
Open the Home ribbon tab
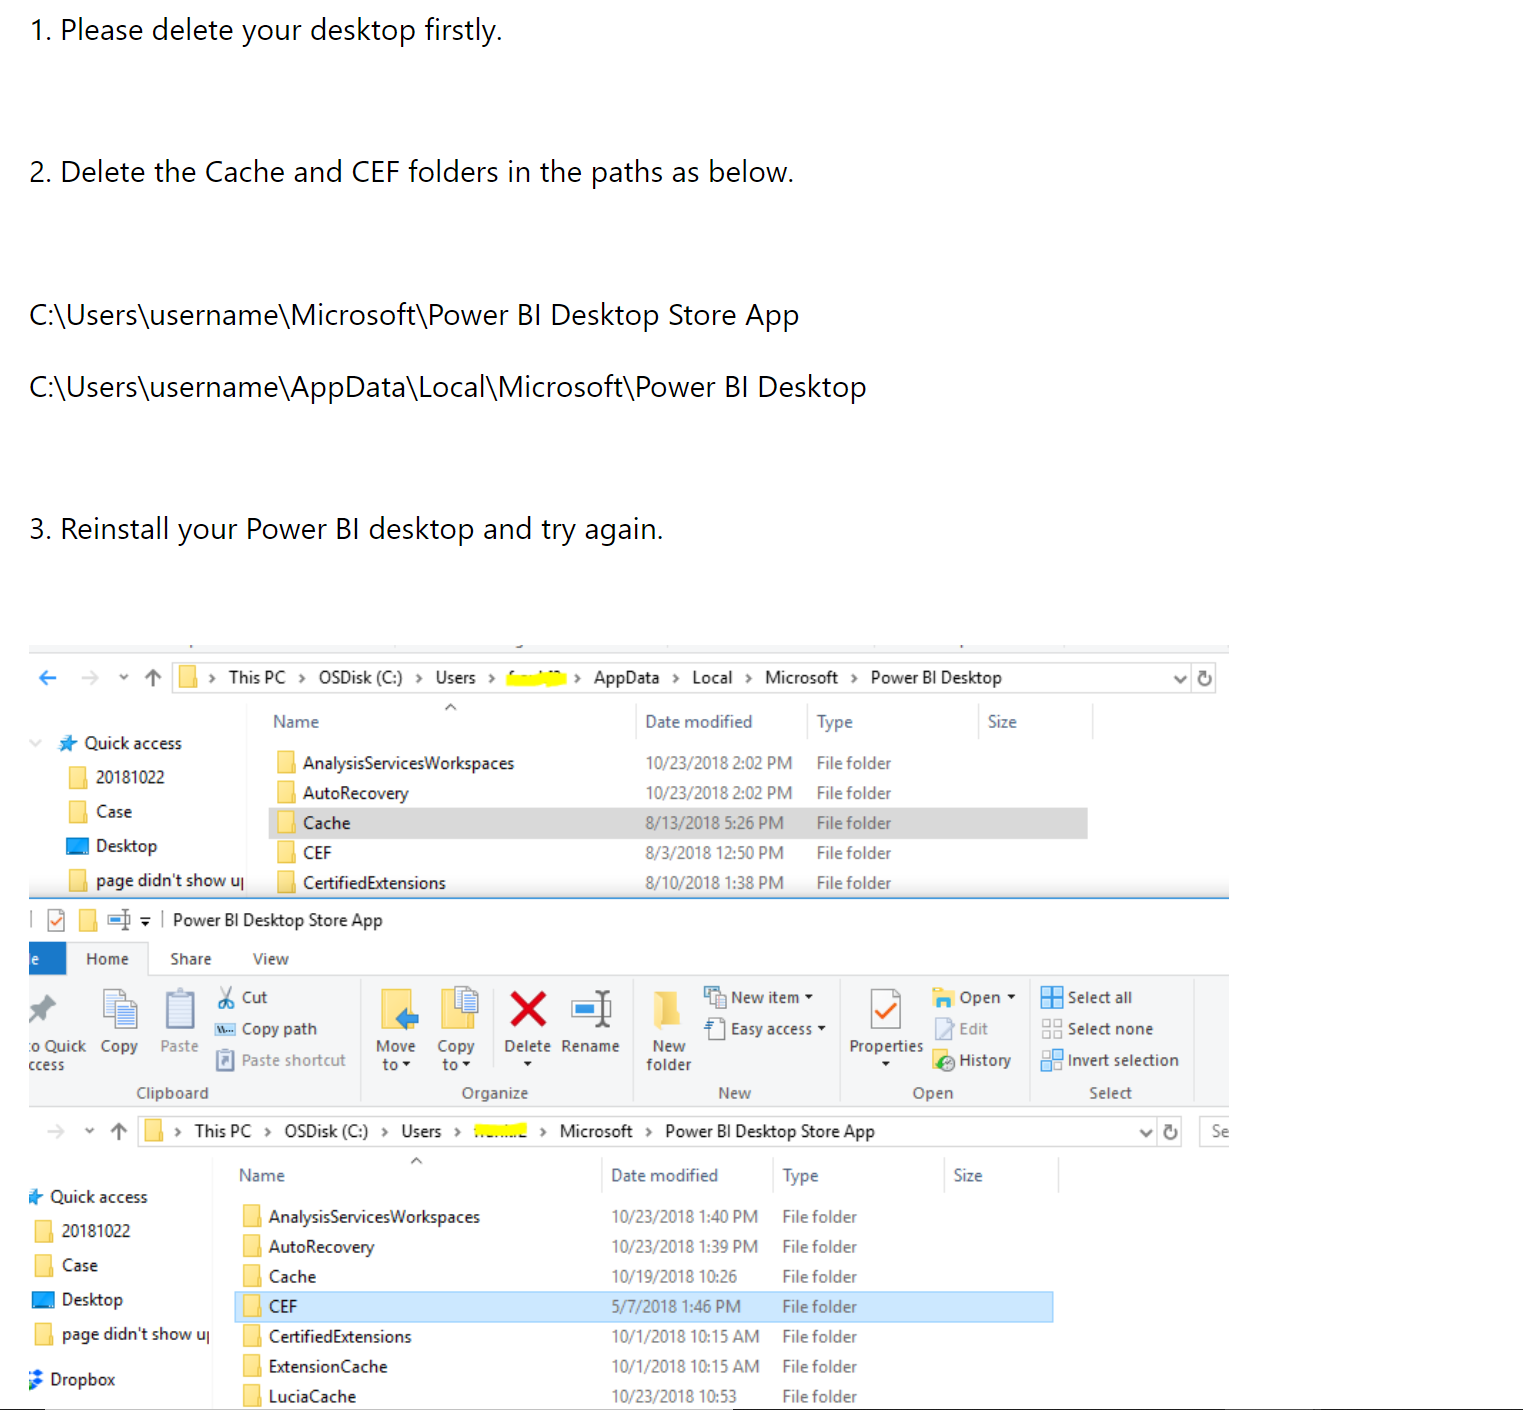(107, 959)
